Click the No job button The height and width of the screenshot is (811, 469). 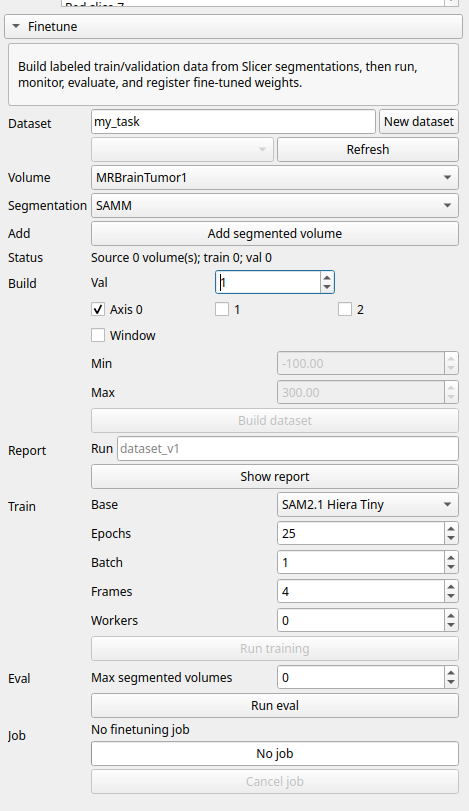[x=275, y=754]
